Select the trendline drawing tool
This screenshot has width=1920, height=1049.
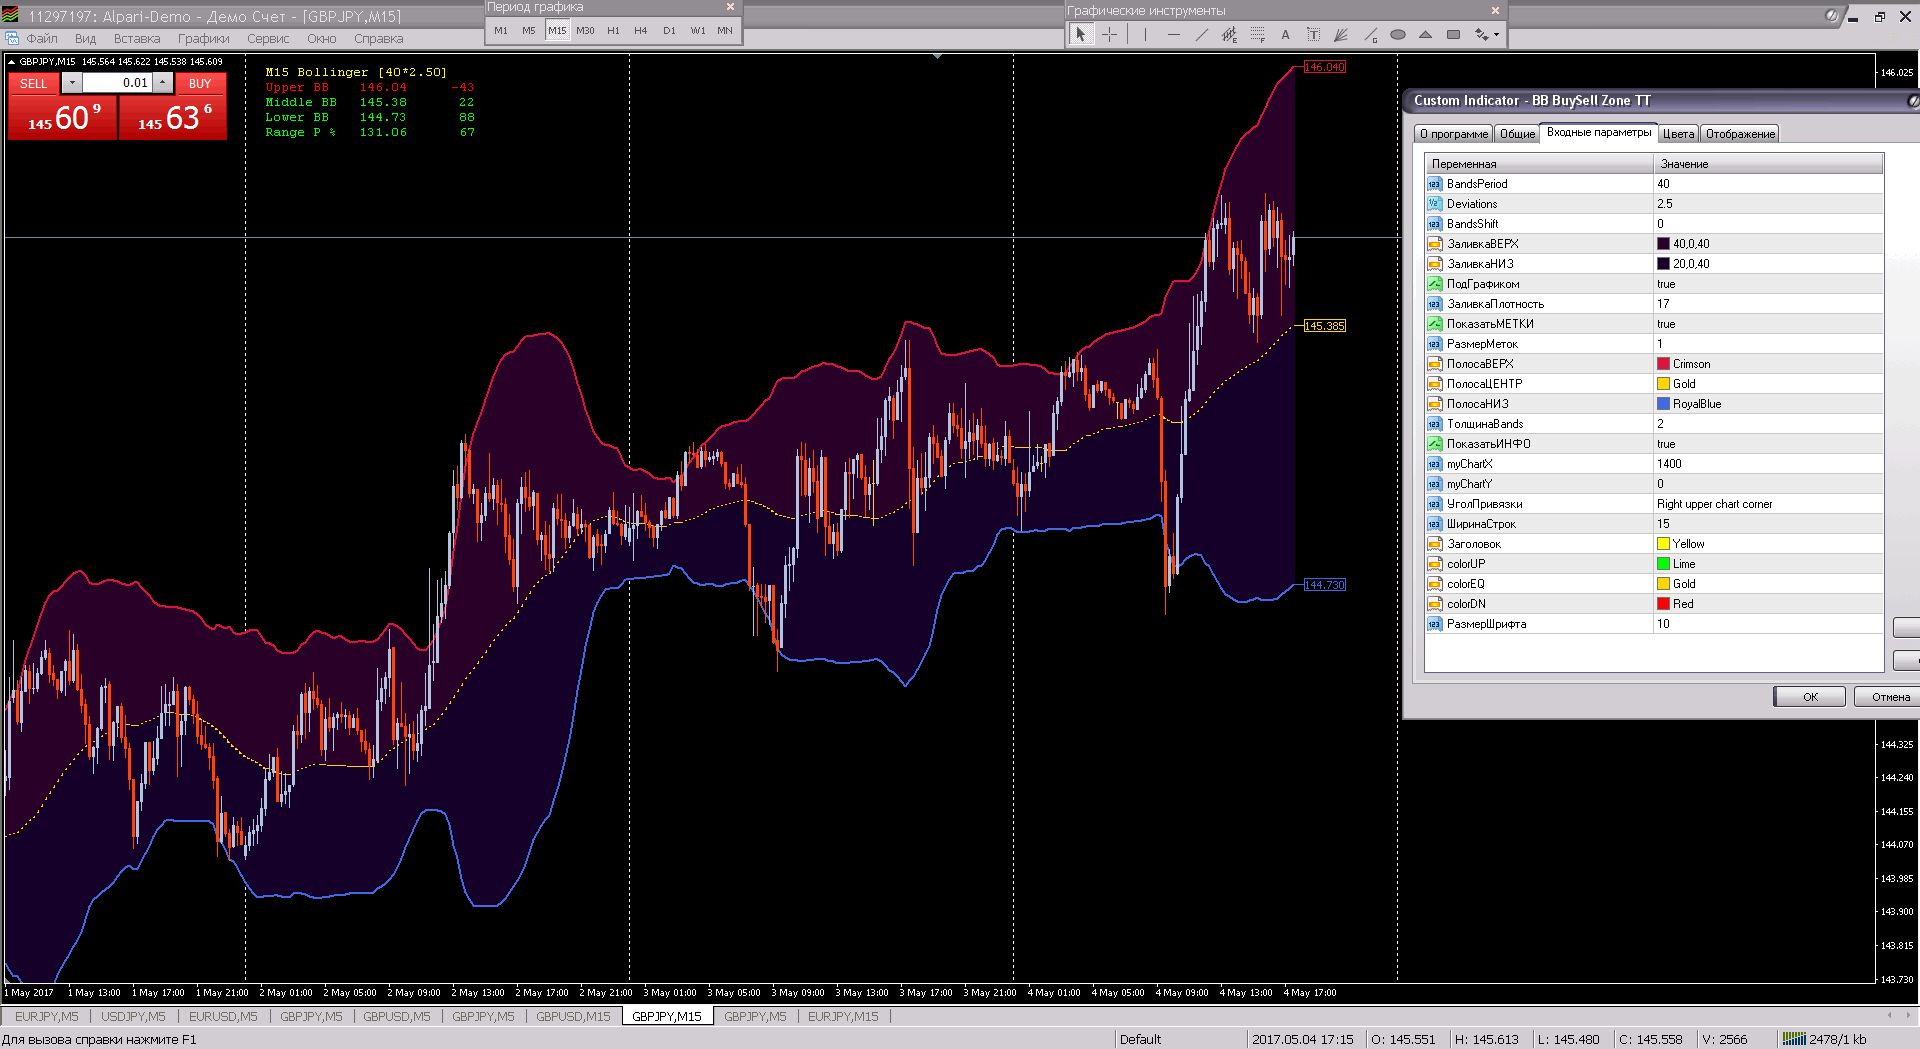(x=1201, y=35)
